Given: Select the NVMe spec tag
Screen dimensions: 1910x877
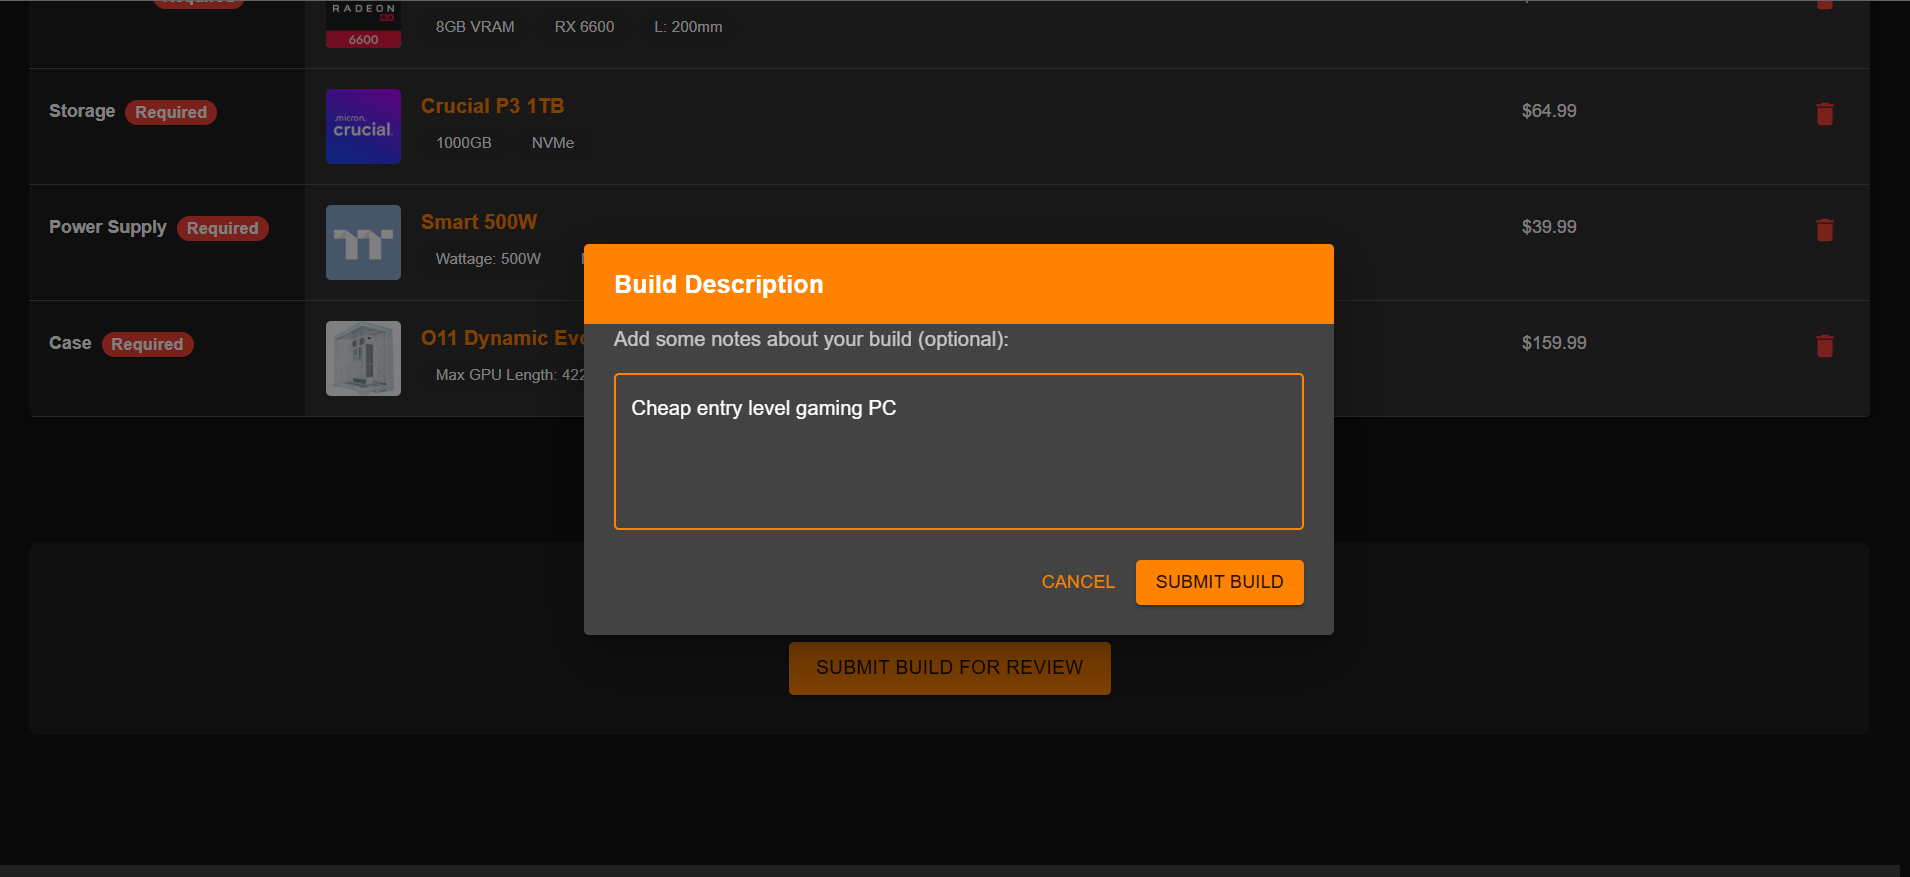Looking at the screenshot, I should tap(552, 143).
